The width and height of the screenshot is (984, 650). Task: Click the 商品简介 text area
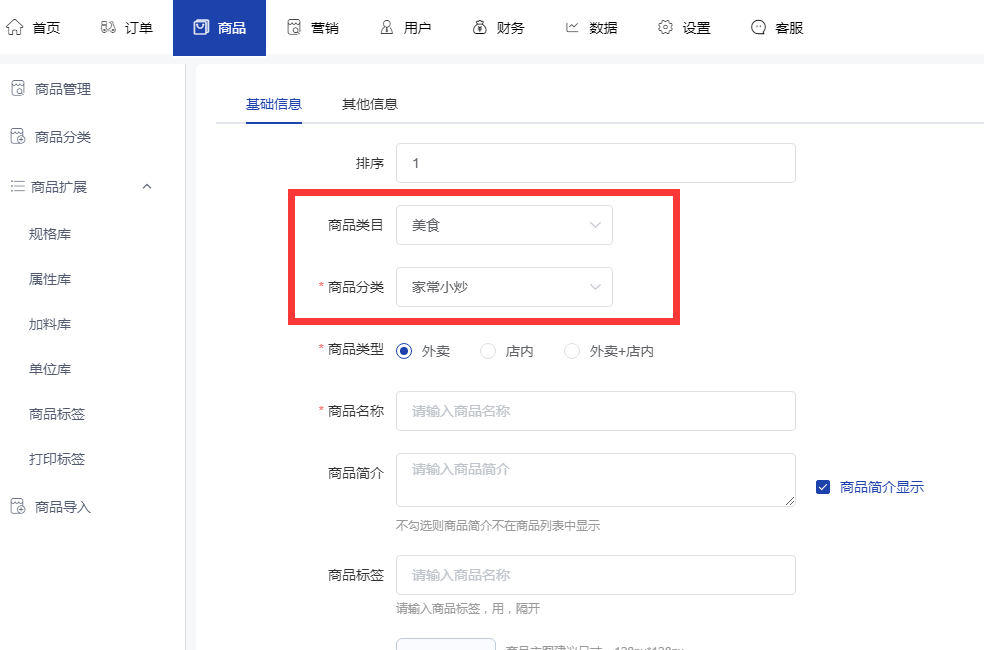tap(596, 480)
